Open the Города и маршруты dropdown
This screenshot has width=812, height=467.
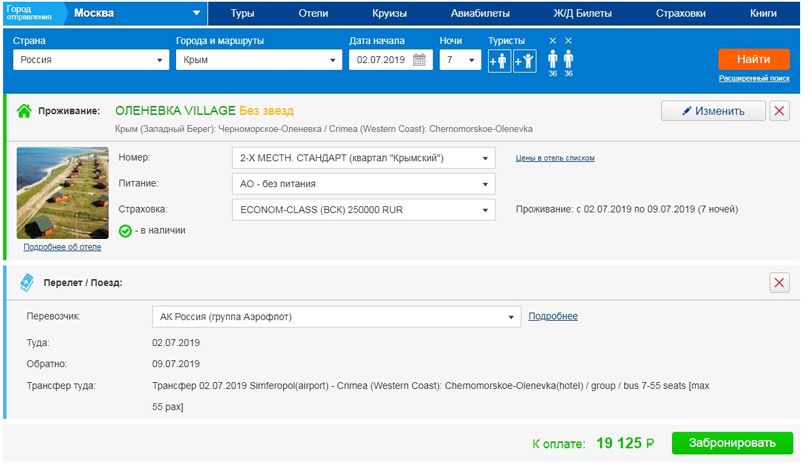click(257, 60)
